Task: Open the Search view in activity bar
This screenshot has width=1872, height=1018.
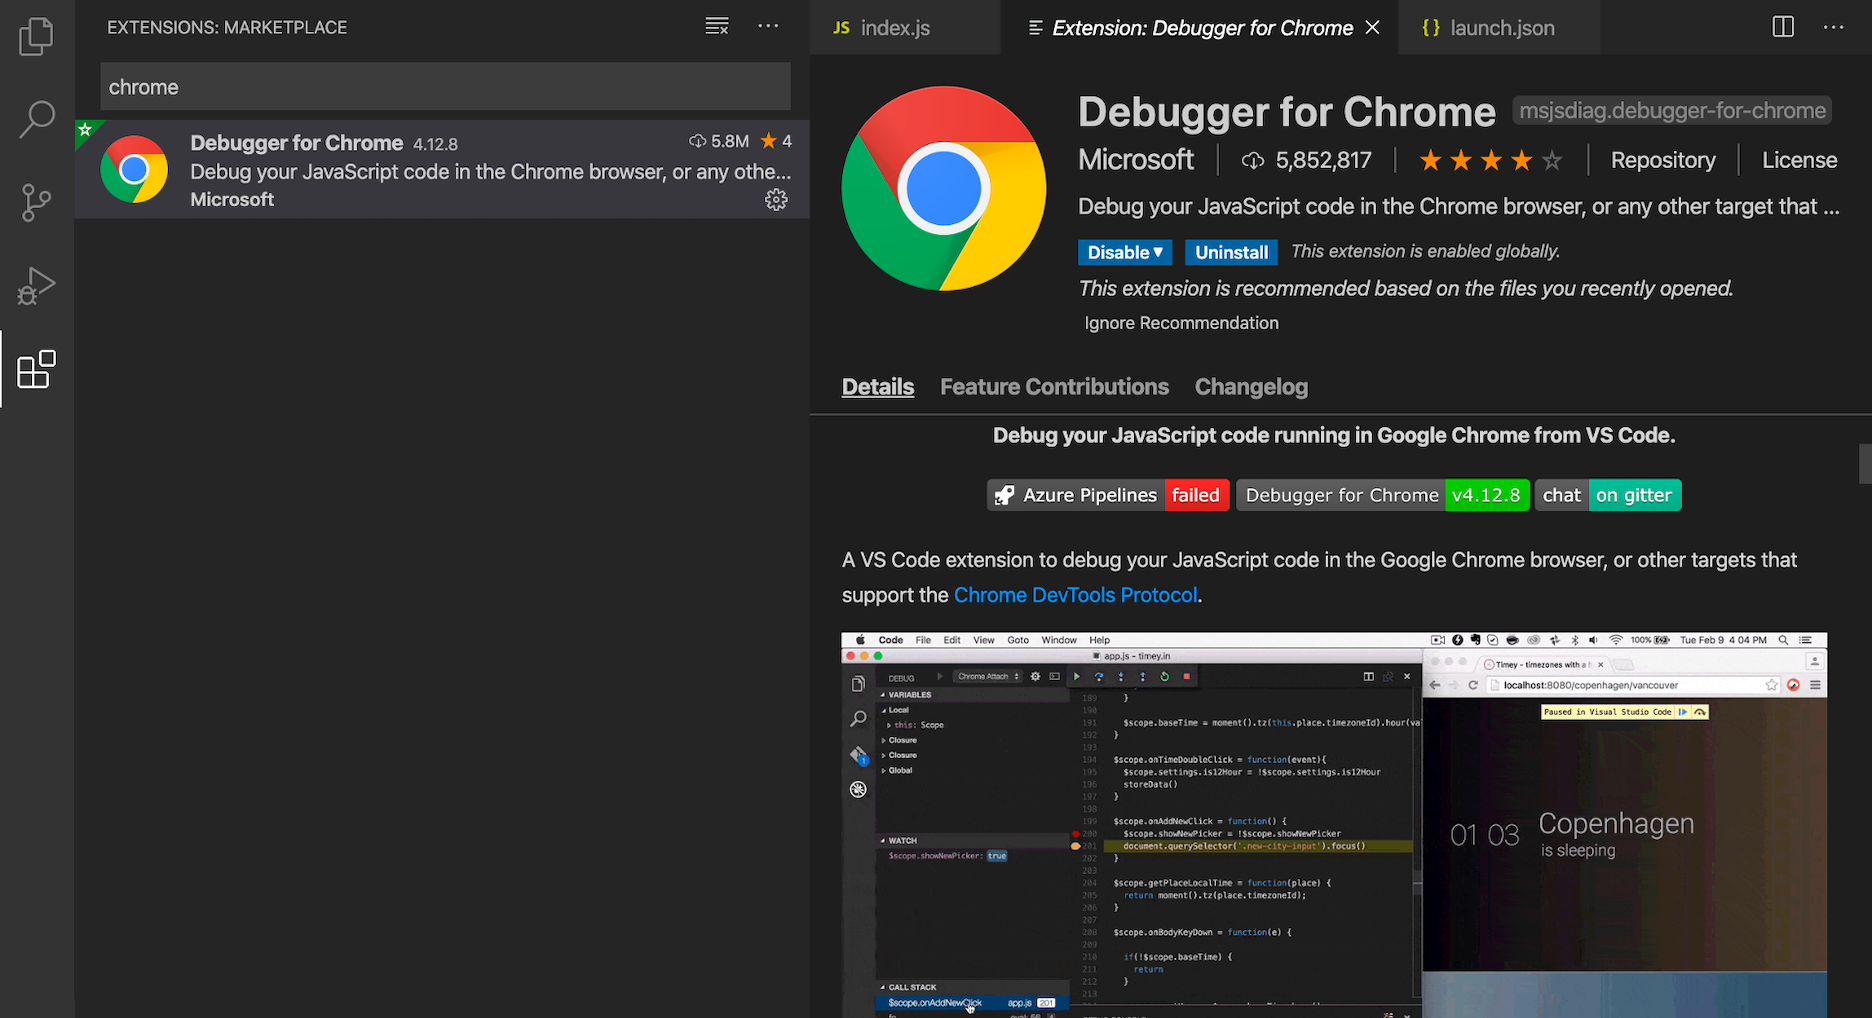Action: coord(36,119)
